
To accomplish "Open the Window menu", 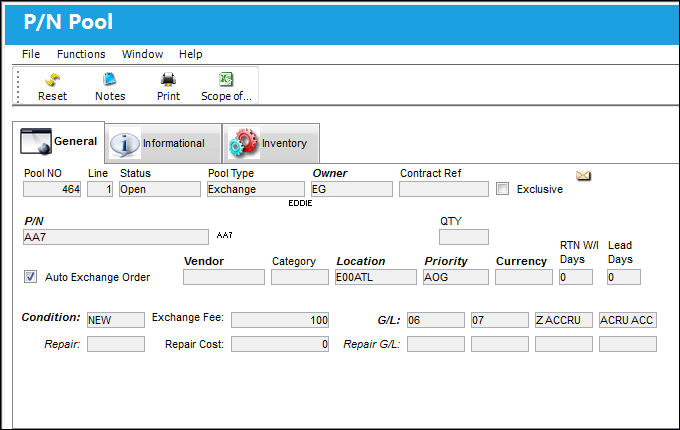I will (142, 54).
